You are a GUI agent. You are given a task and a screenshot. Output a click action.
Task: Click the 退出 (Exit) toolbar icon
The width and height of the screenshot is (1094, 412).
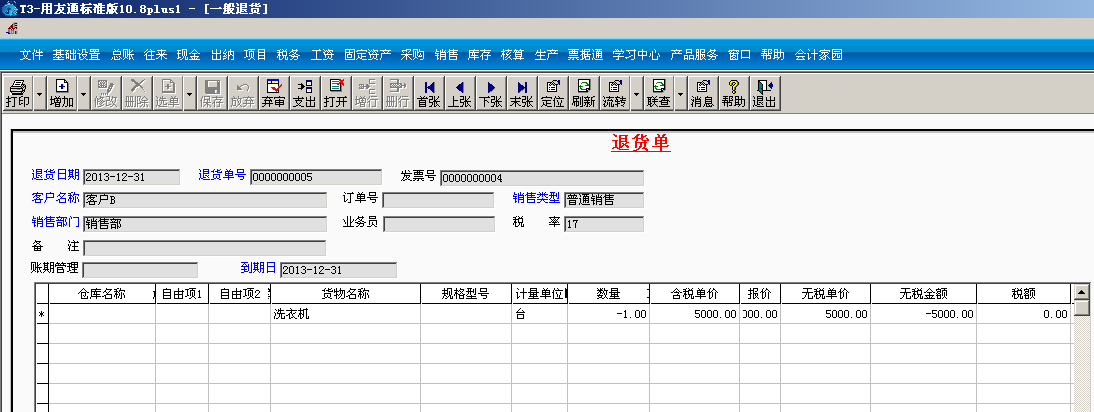pyautogui.click(x=765, y=93)
